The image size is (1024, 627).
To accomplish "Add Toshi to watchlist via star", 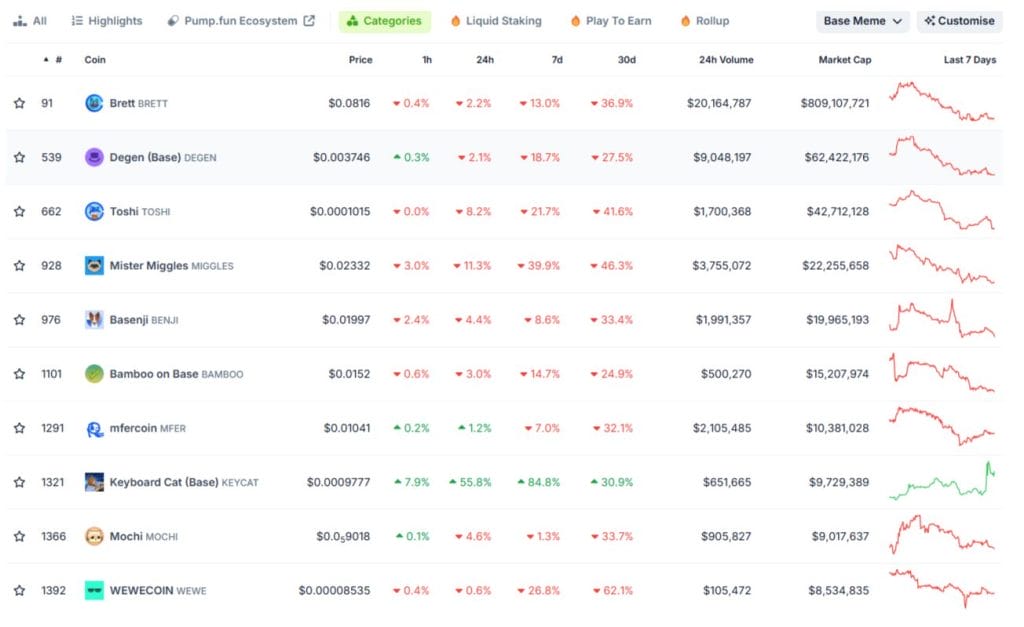I will pos(20,212).
